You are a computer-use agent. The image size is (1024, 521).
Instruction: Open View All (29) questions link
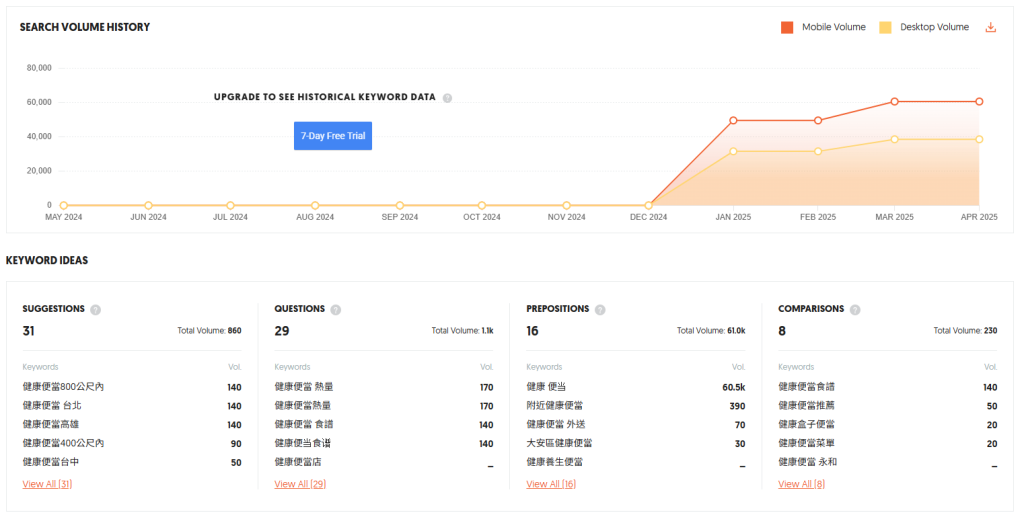click(300, 484)
